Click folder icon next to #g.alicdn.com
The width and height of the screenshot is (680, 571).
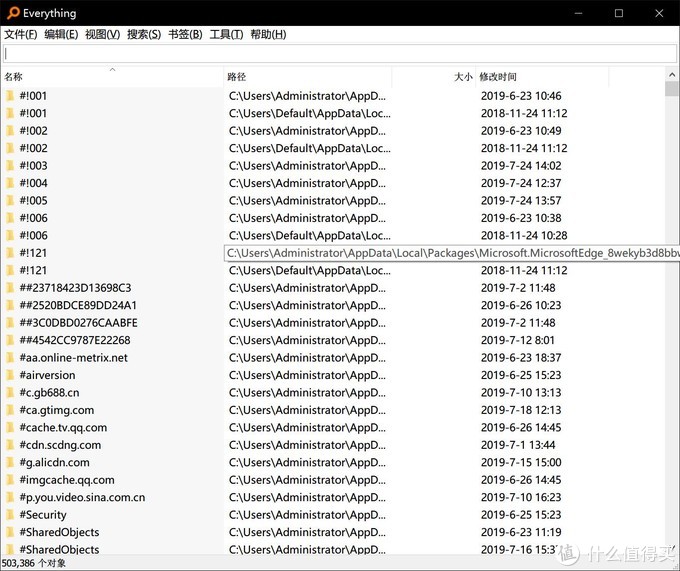click(10, 463)
